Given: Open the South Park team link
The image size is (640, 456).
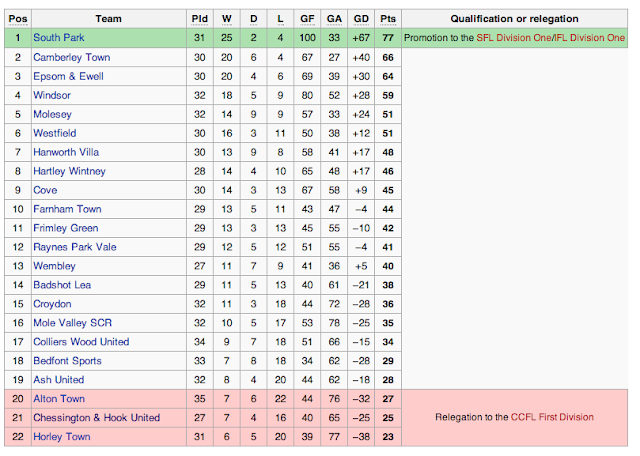Looking at the screenshot, I should (x=58, y=38).
